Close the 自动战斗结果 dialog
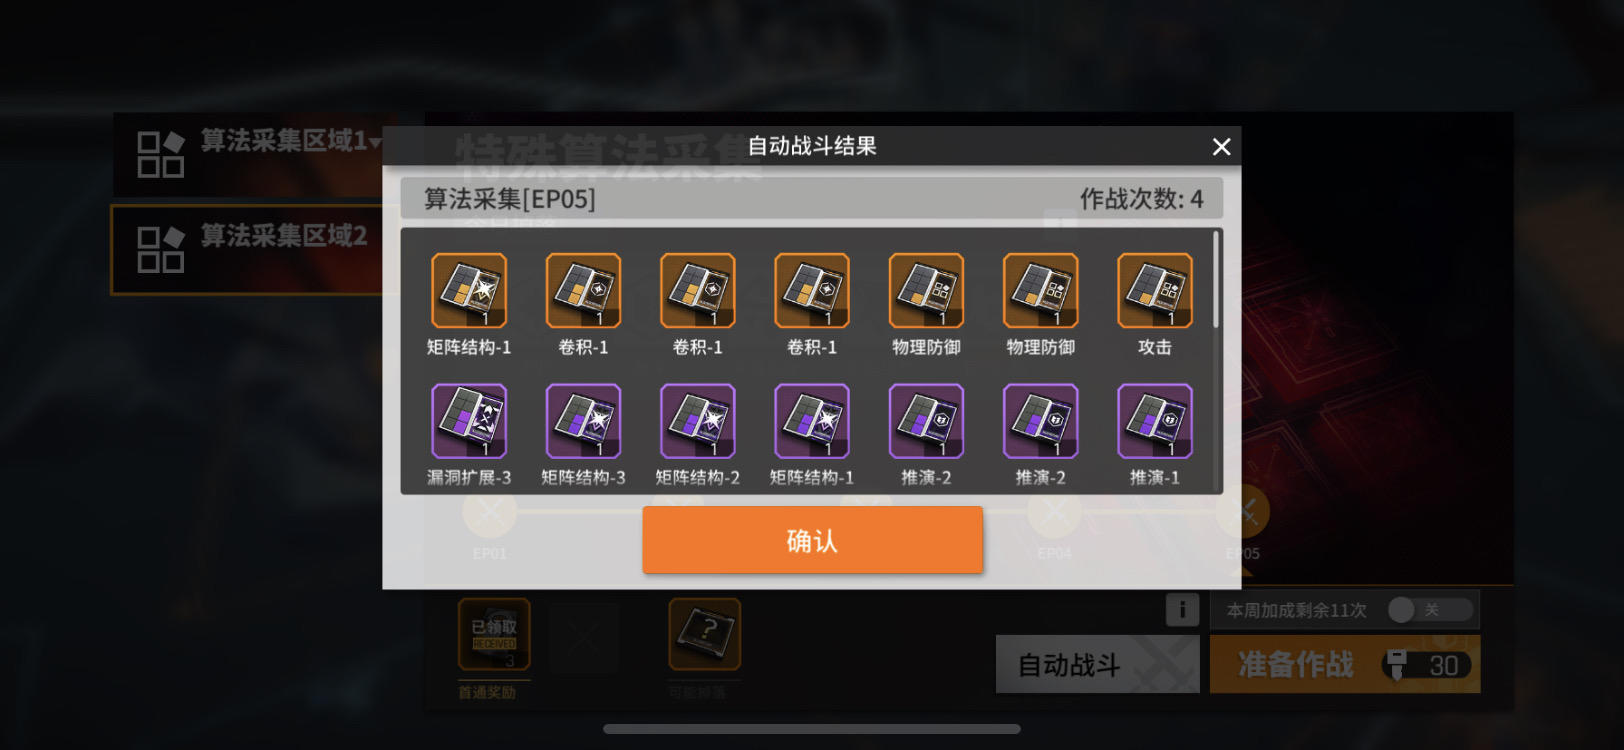 coord(1221,147)
